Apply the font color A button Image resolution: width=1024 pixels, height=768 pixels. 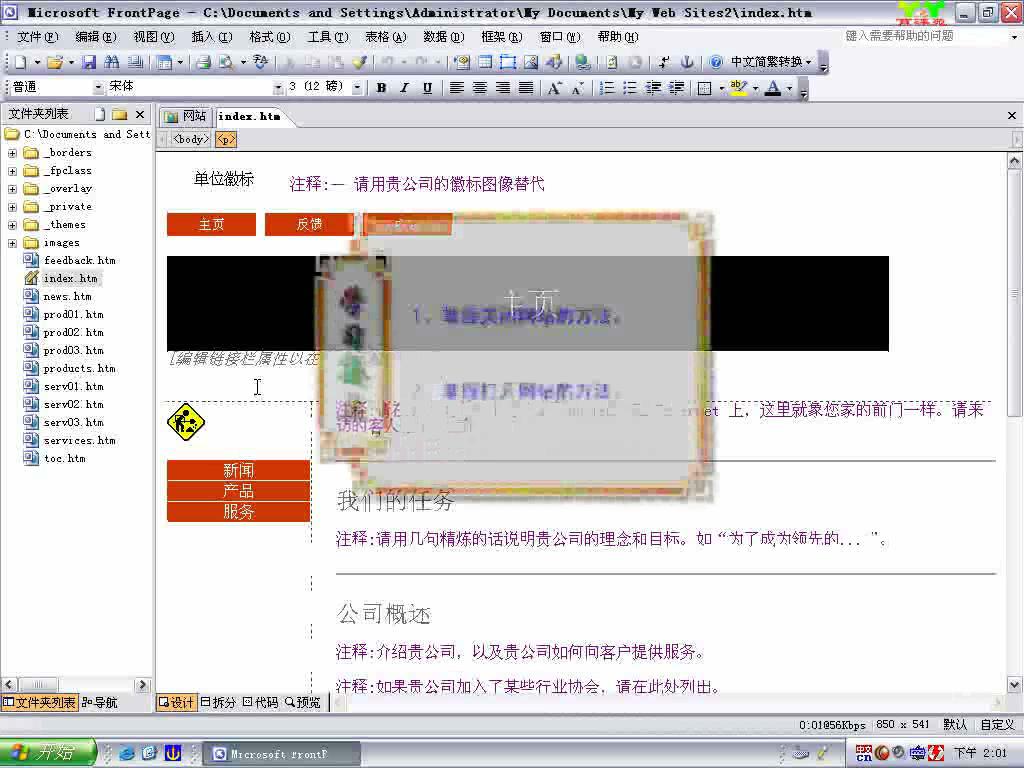pyautogui.click(x=773, y=88)
